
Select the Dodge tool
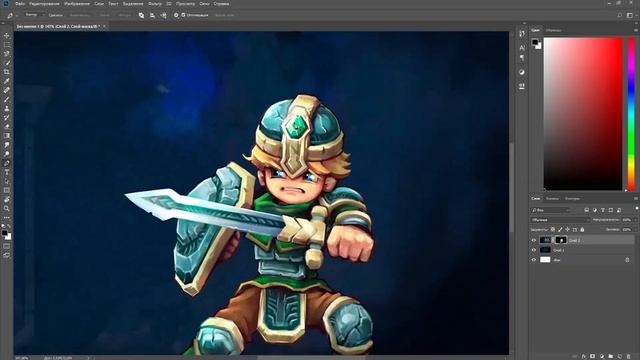click(7, 154)
